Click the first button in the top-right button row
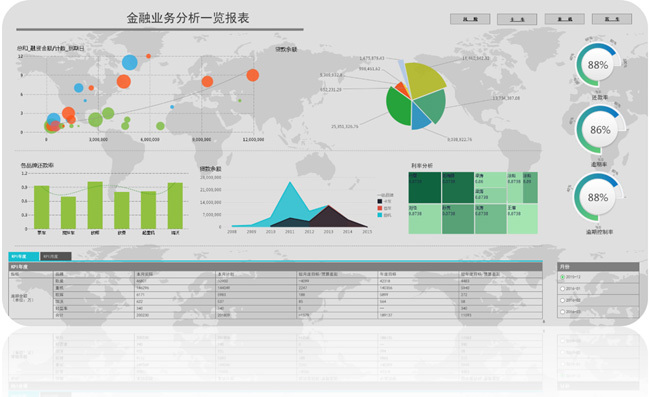 point(470,19)
